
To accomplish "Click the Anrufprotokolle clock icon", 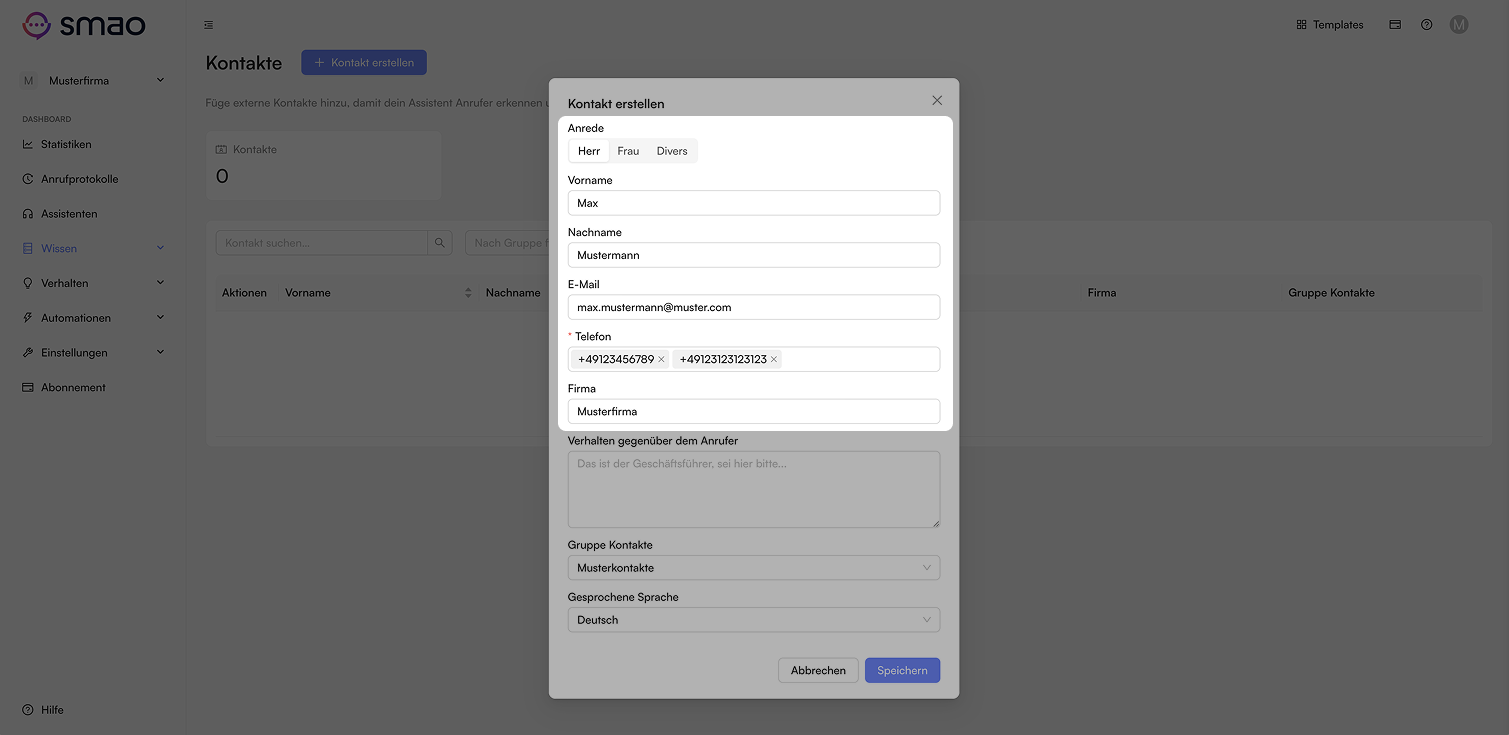I will pos(28,179).
